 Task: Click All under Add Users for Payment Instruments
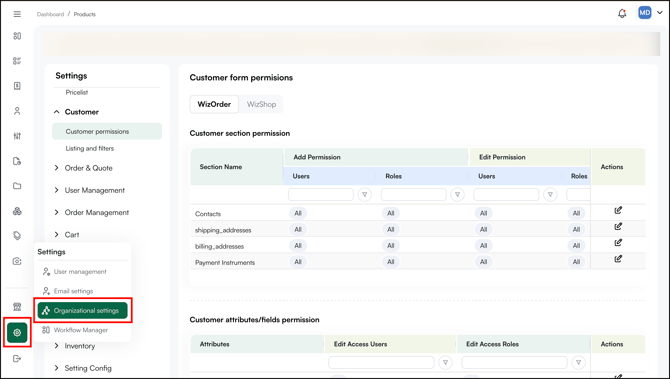(x=298, y=262)
